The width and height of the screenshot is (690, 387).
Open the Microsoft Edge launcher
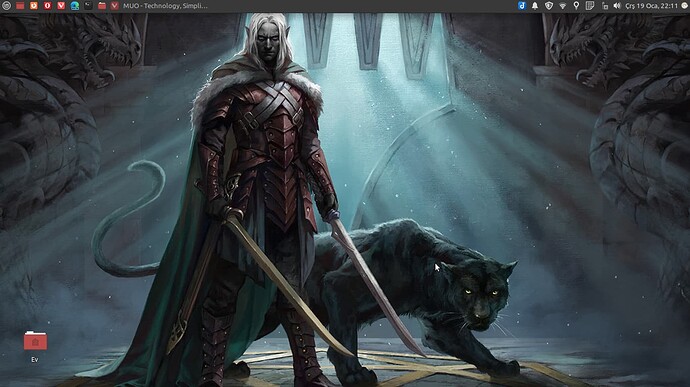tap(75, 6)
